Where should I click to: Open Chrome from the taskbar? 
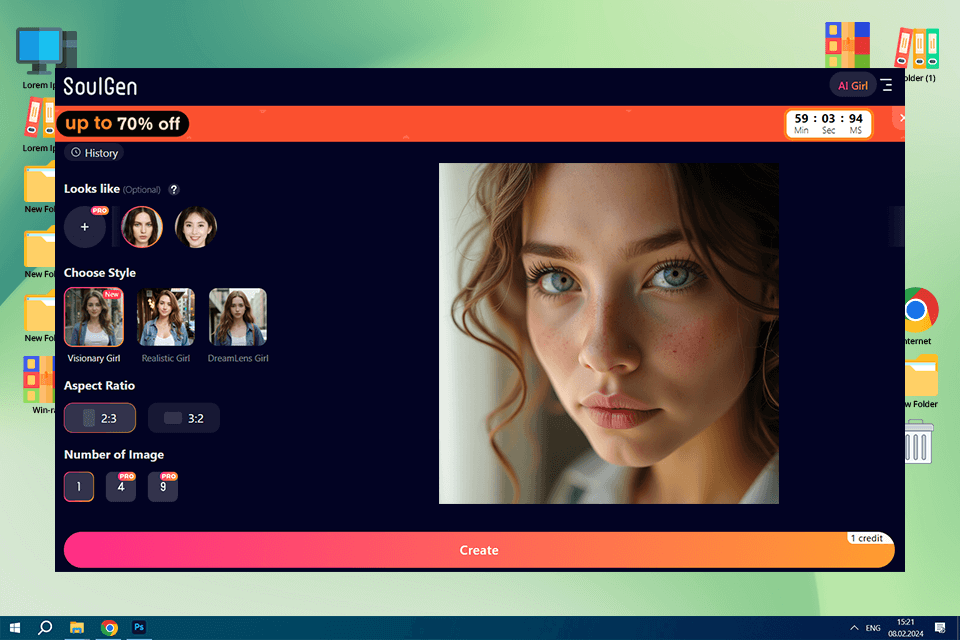(x=109, y=628)
